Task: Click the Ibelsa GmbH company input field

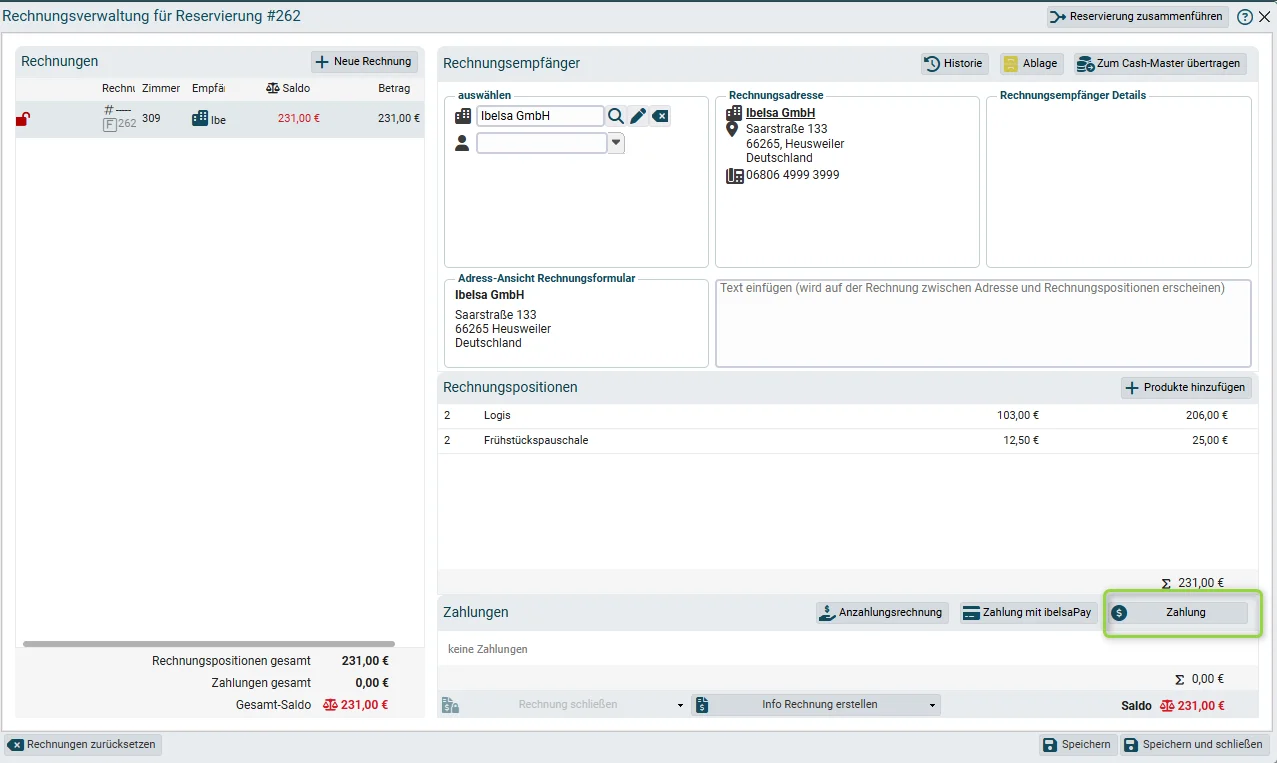Action: pyautogui.click(x=540, y=116)
